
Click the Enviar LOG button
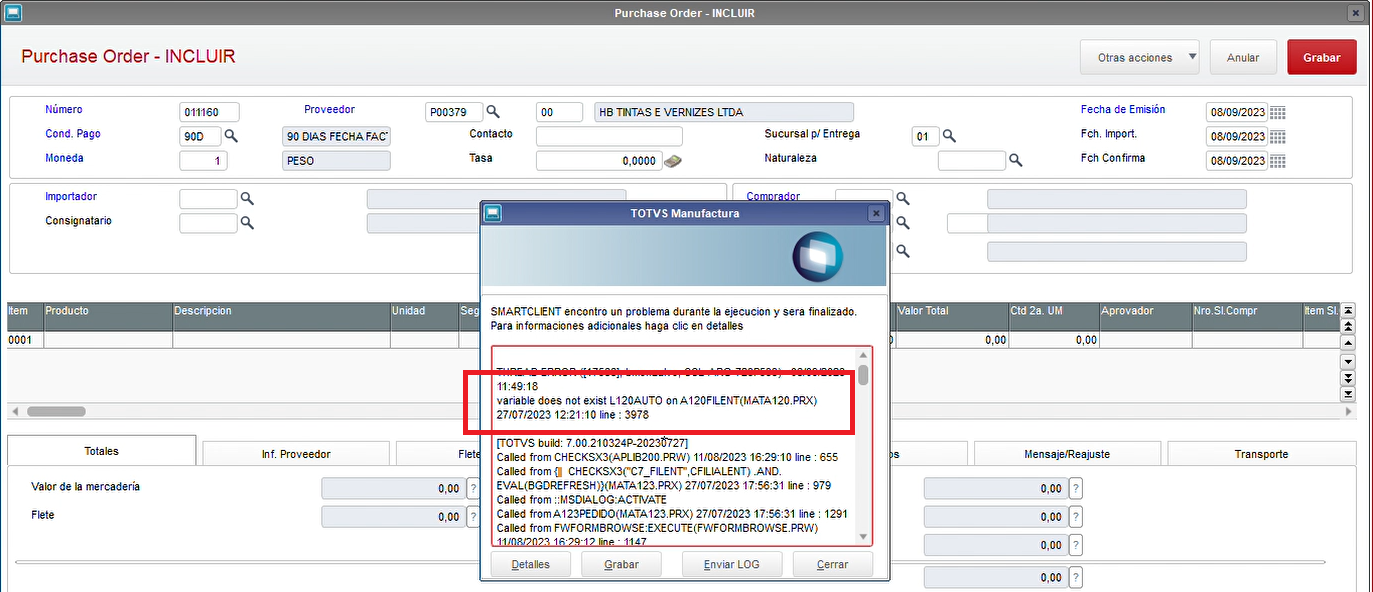(x=732, y=564)
